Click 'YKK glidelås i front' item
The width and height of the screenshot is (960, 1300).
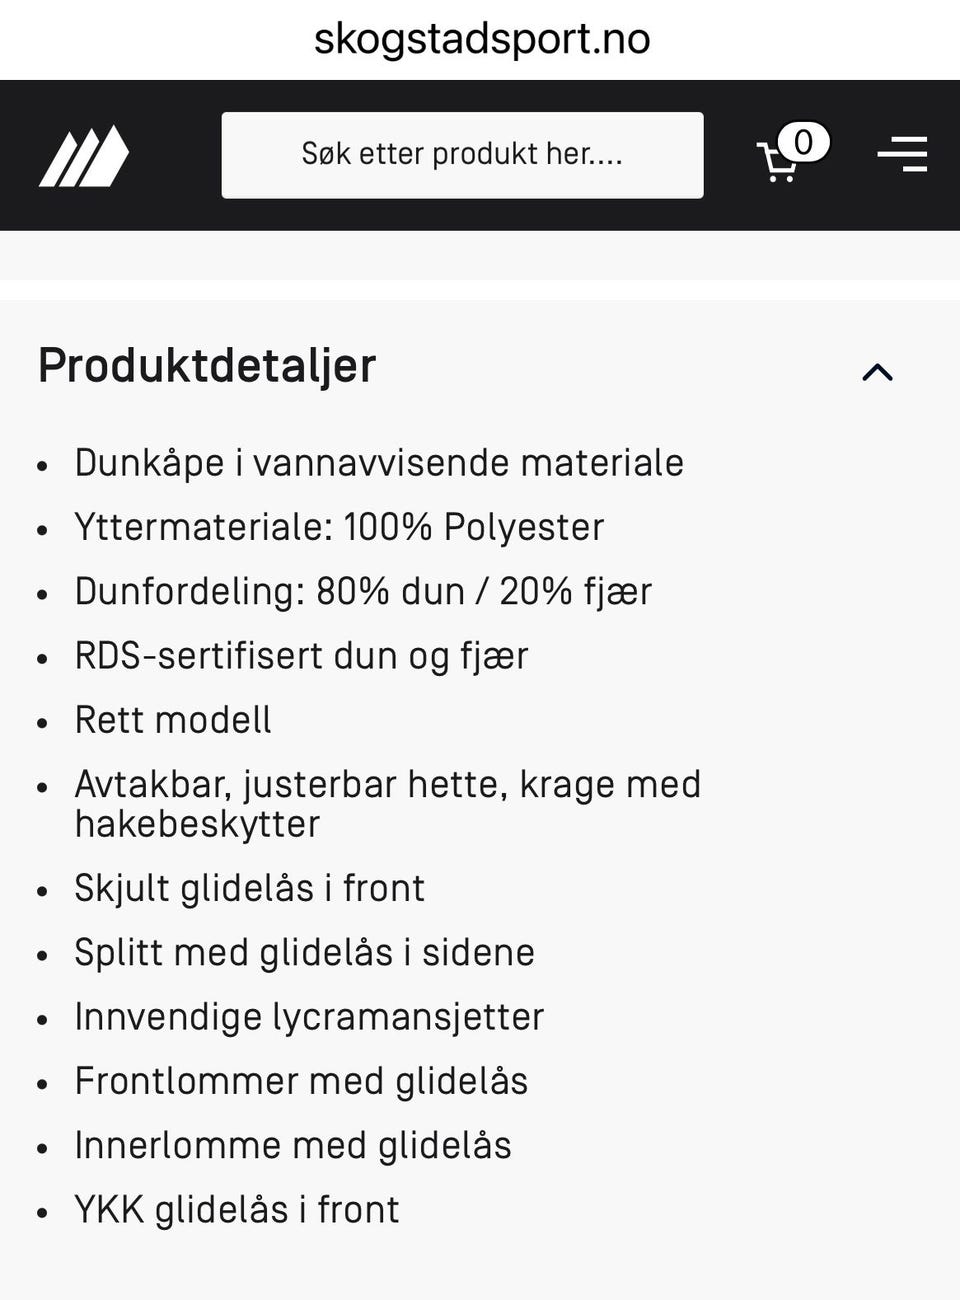[237, 1209]
